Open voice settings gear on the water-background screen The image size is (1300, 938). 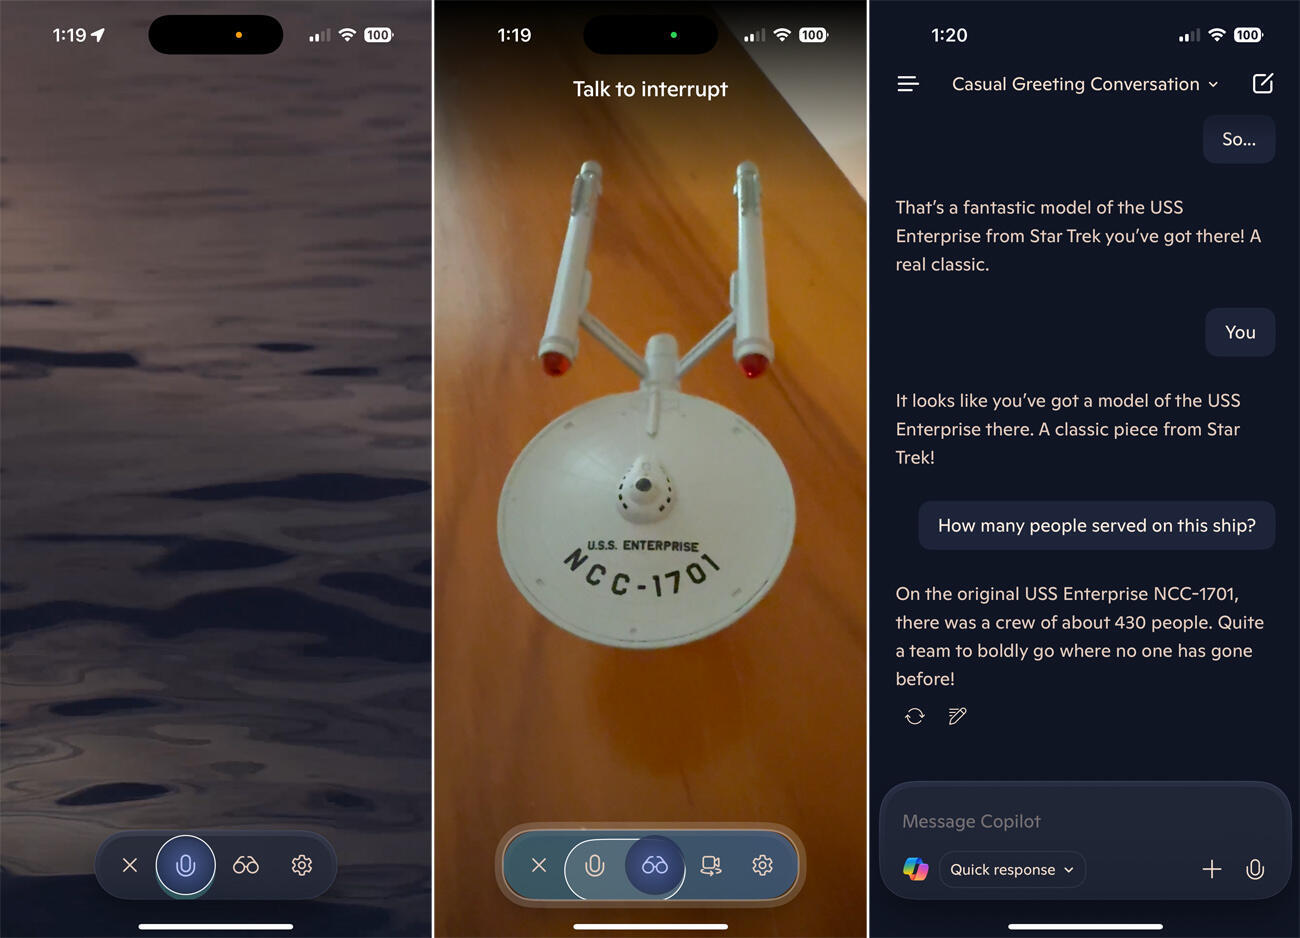pos(302,865)
